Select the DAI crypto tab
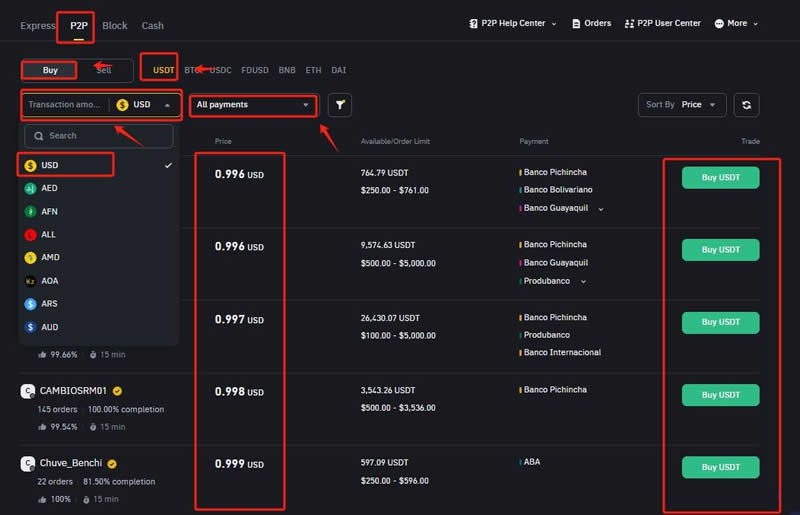 (338, 70)
